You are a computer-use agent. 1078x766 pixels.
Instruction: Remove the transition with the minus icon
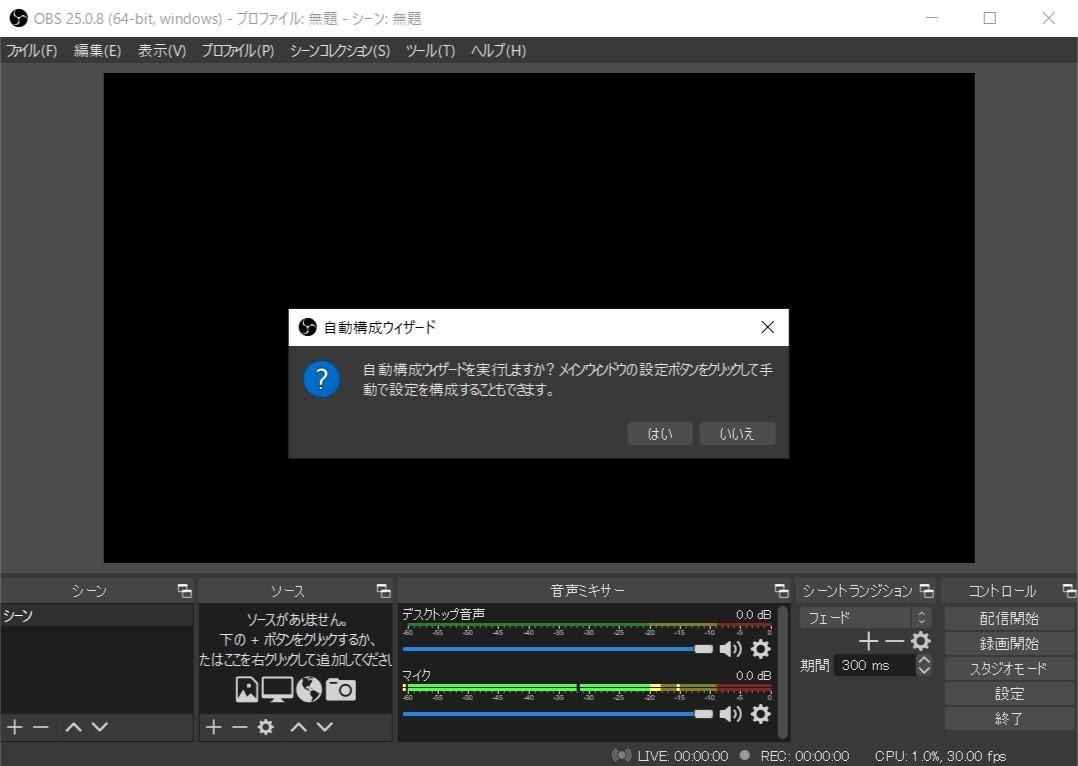(x=894, y=641)
